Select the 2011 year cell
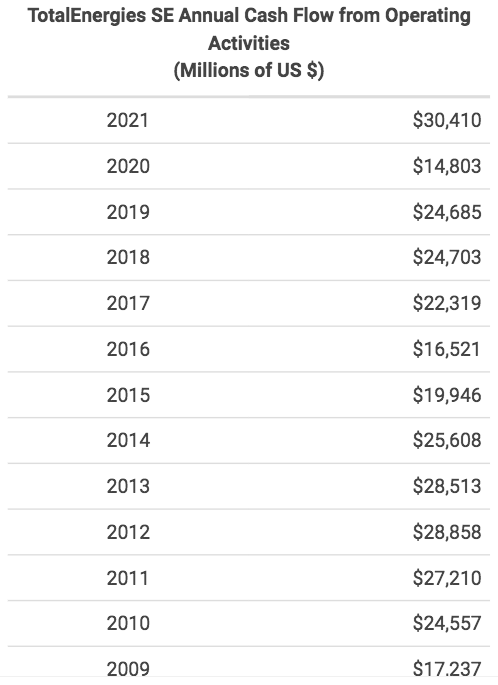The image size is (498, 685). tap(128, 578)
